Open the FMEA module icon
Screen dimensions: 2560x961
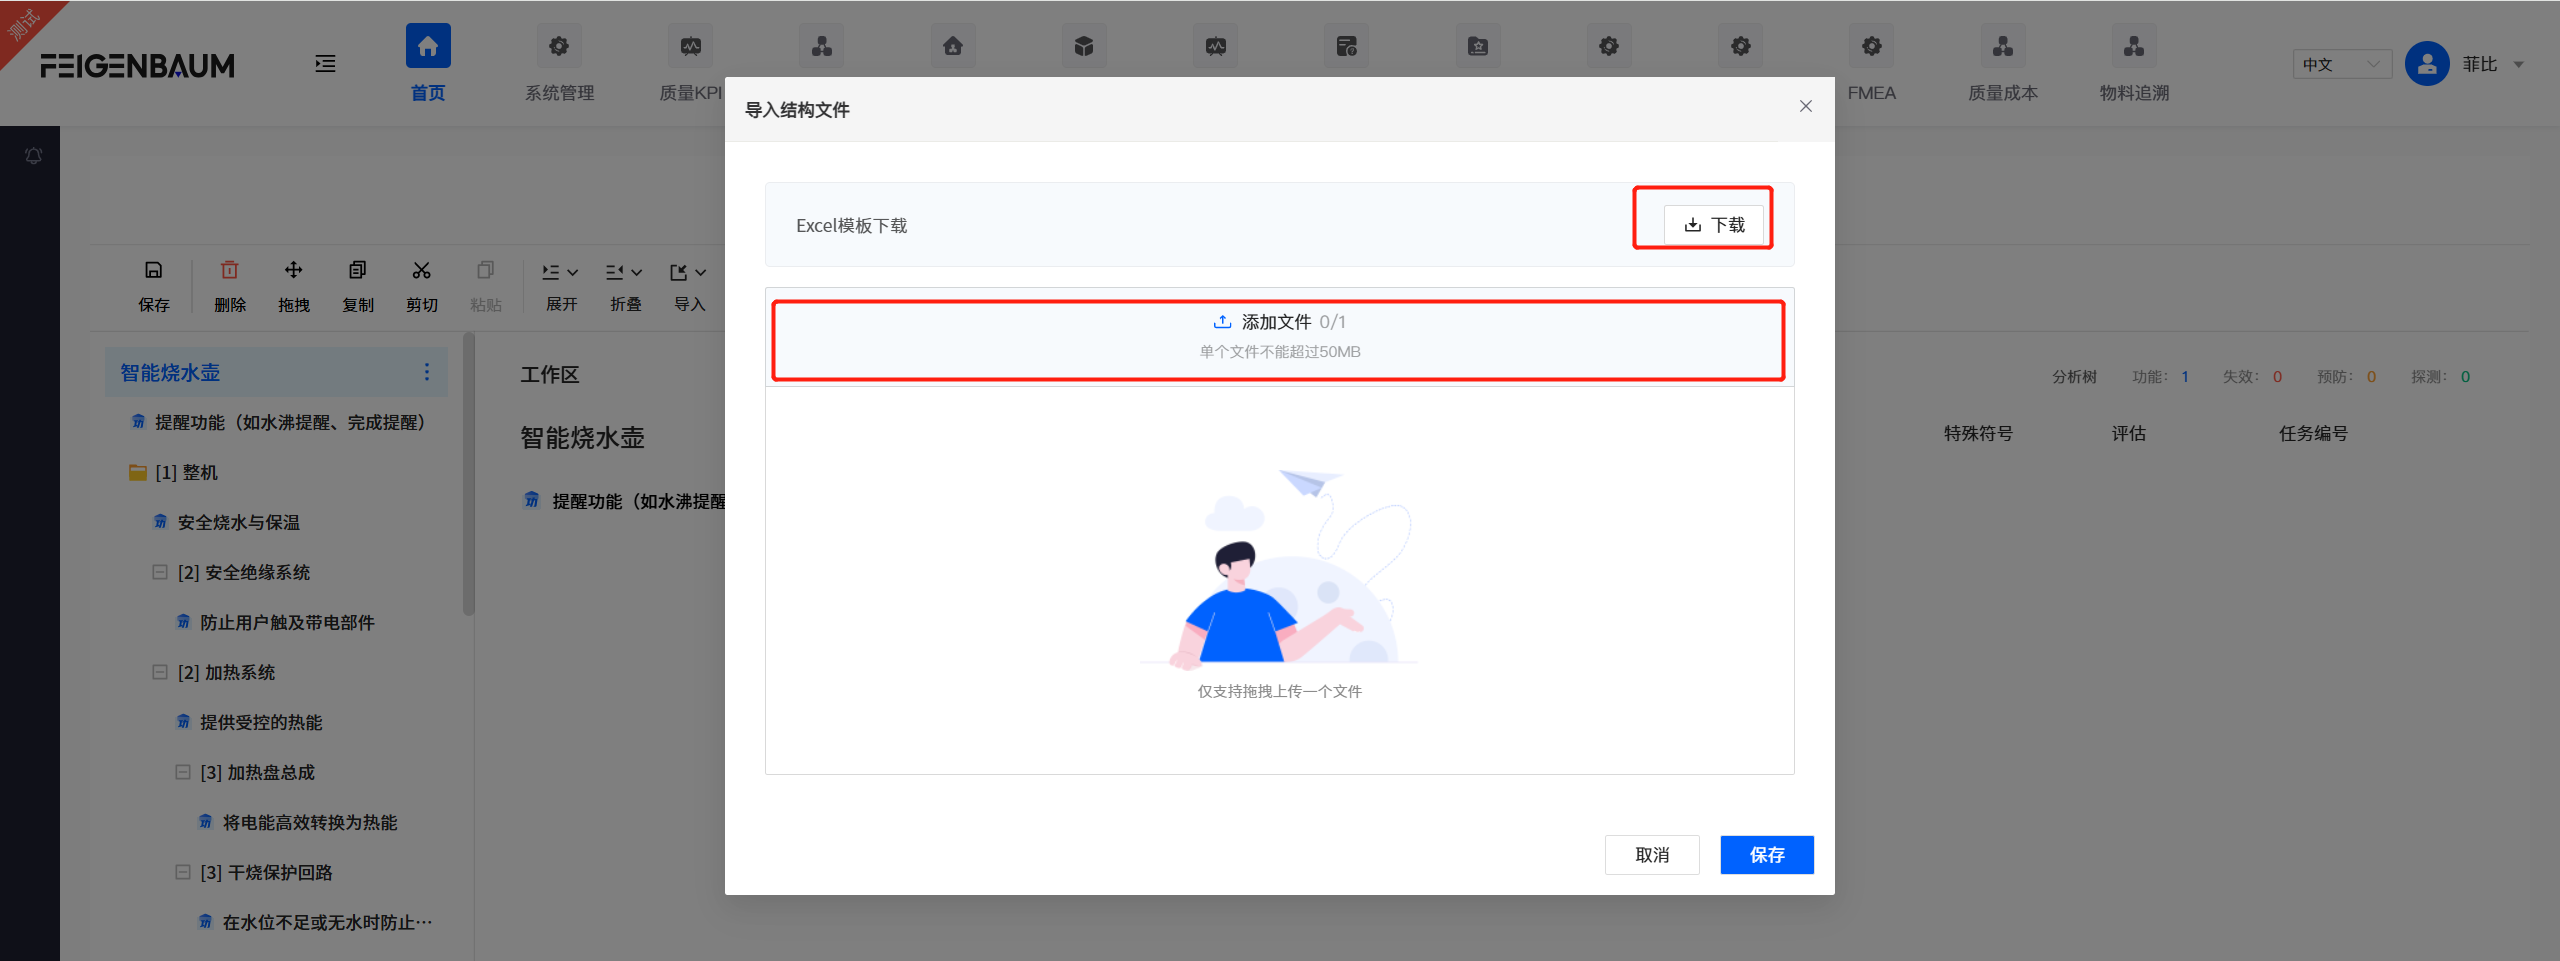(x=1870, y=45)
